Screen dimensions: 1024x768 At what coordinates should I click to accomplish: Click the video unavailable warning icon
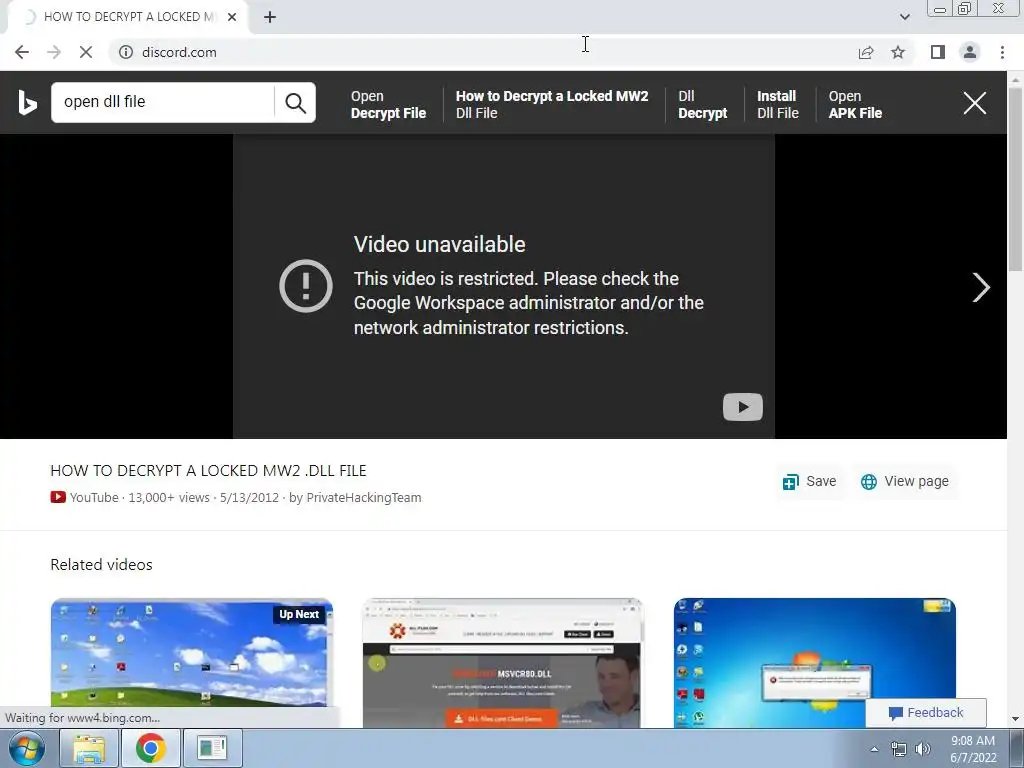306,286
